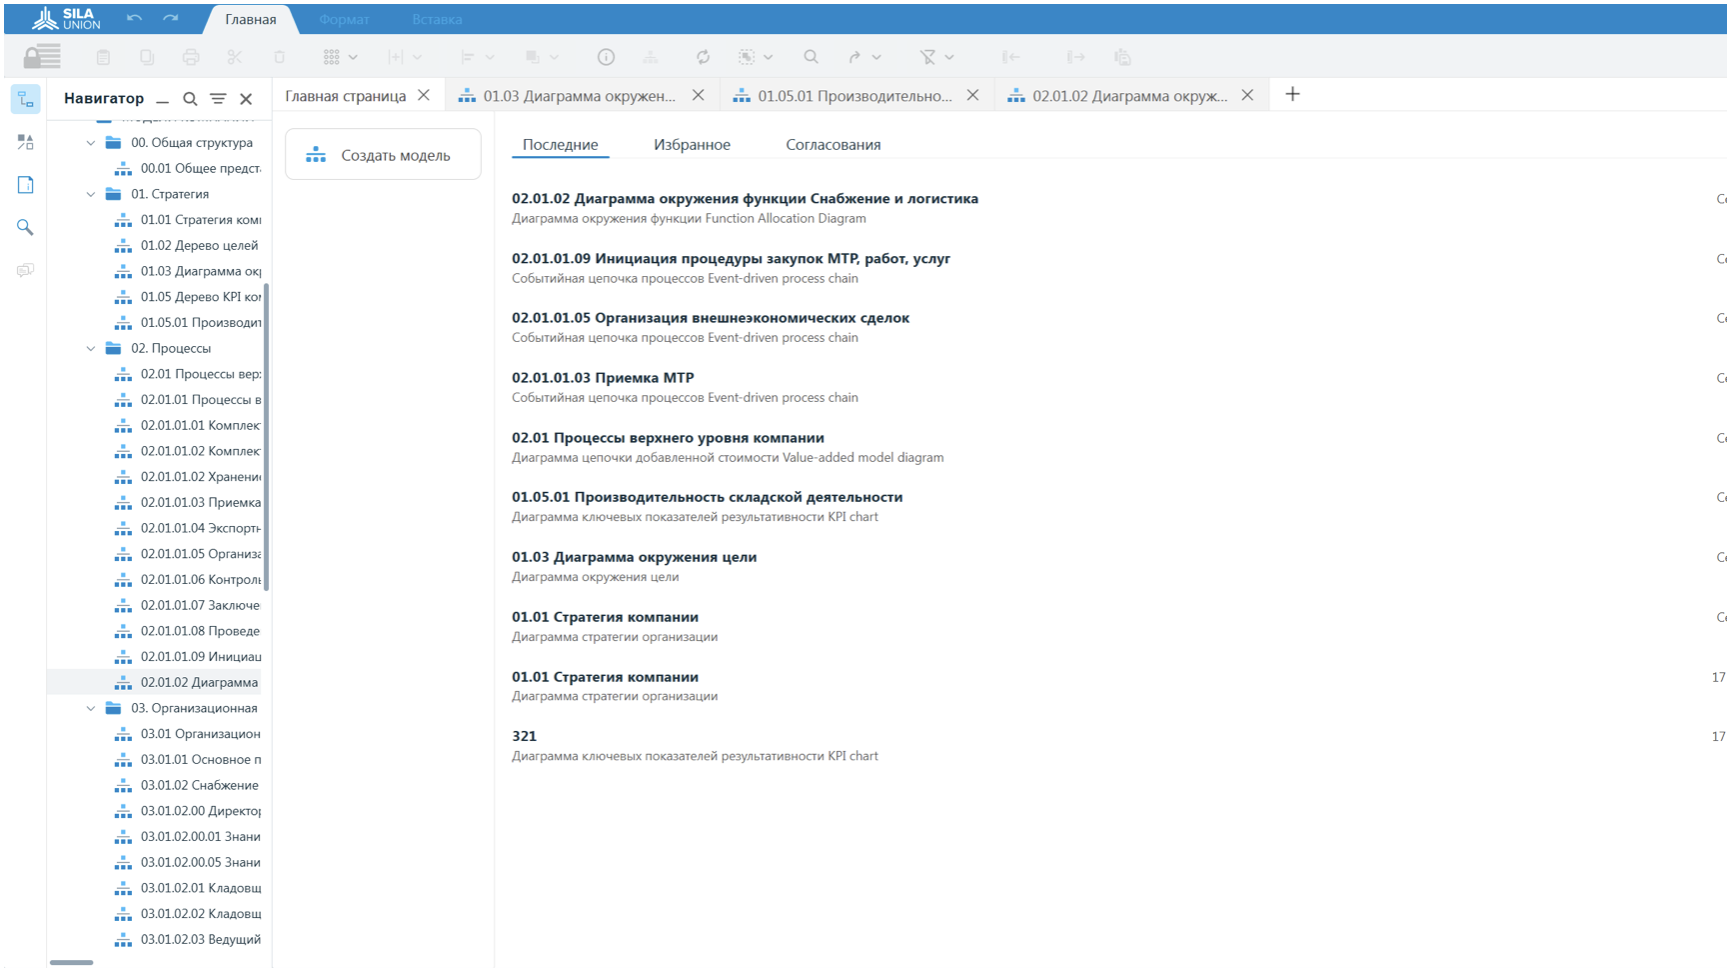Click the search icon in the left sidebar
Screen dimensions: 1728x968
(25, 227)
